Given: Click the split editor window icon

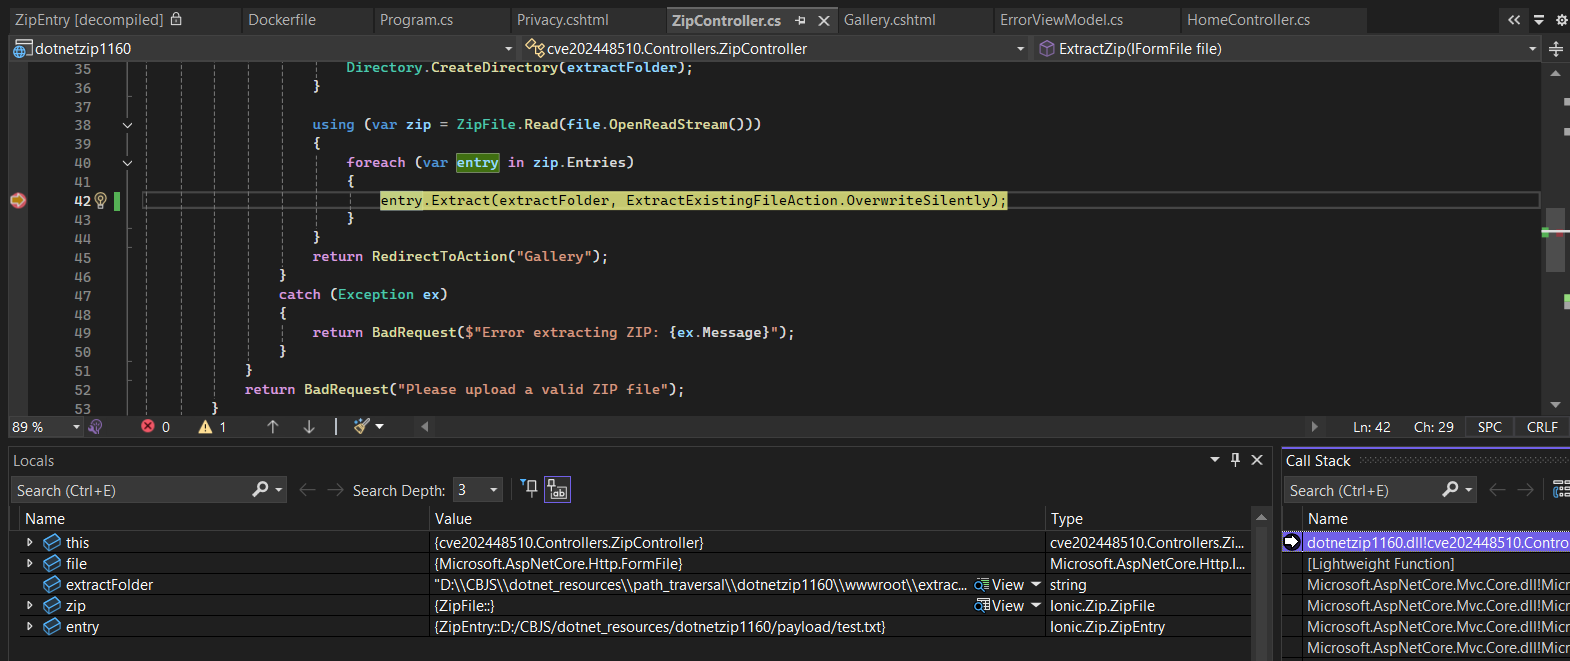Looking at the screenshot, I should click(x=1556, y=49).
